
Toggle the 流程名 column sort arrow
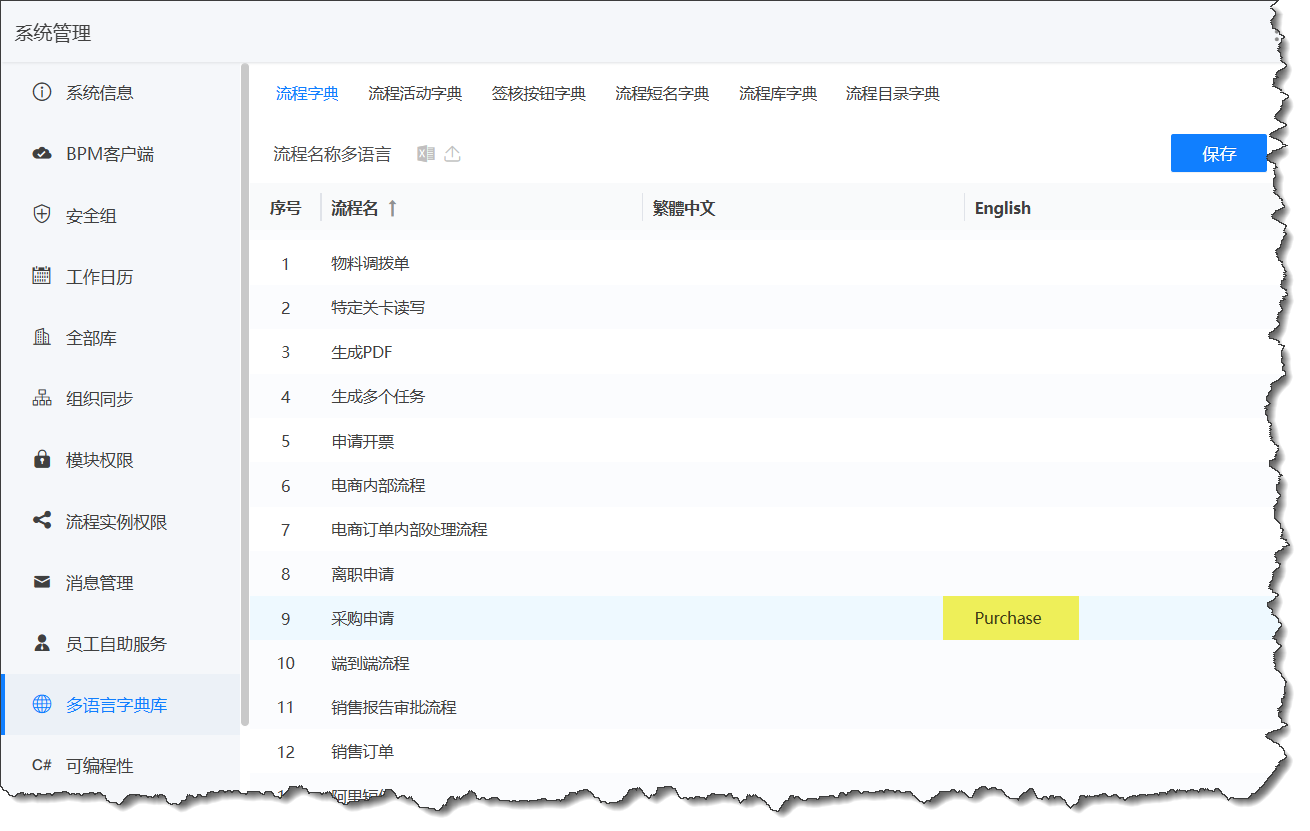(394, 207)
